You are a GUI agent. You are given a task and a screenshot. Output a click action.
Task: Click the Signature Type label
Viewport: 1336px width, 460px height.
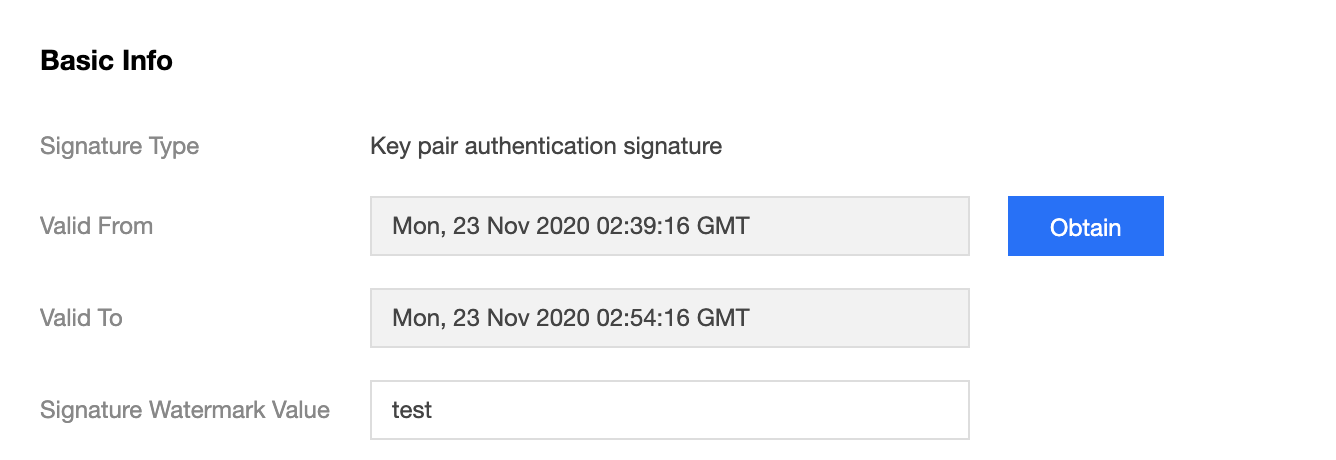click(x=119, y=146)
